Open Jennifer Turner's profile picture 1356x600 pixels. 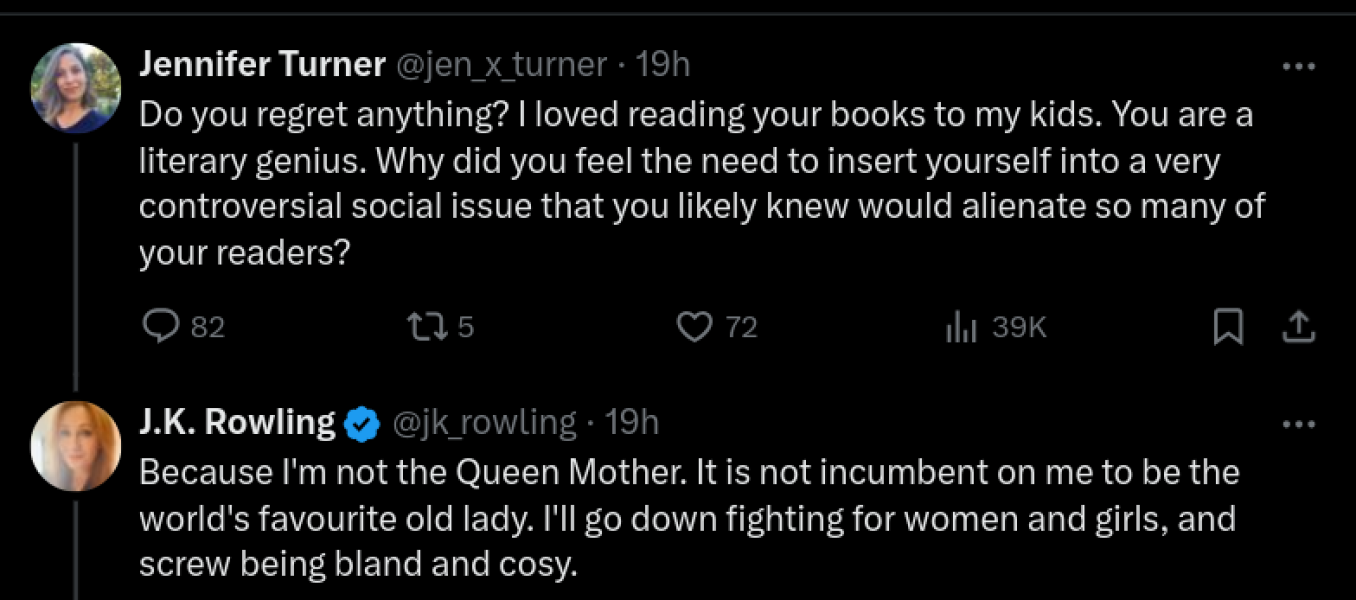click(x=76, y=88)
